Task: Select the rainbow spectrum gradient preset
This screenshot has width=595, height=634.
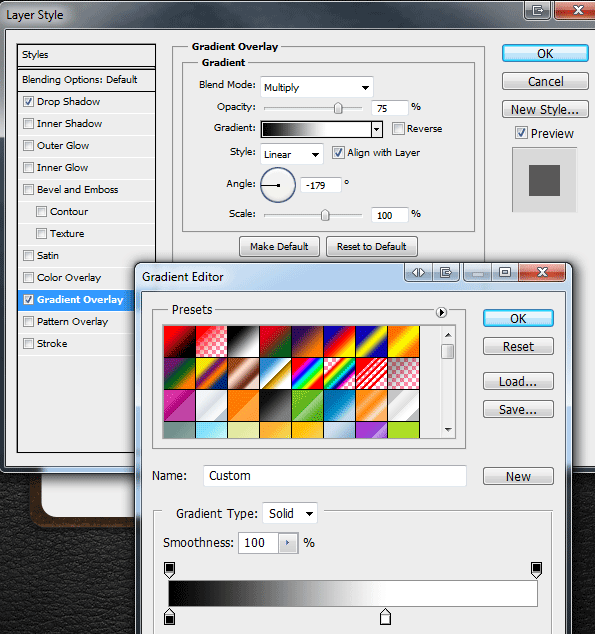Action: pyautogui.click(x=307, y=373)
